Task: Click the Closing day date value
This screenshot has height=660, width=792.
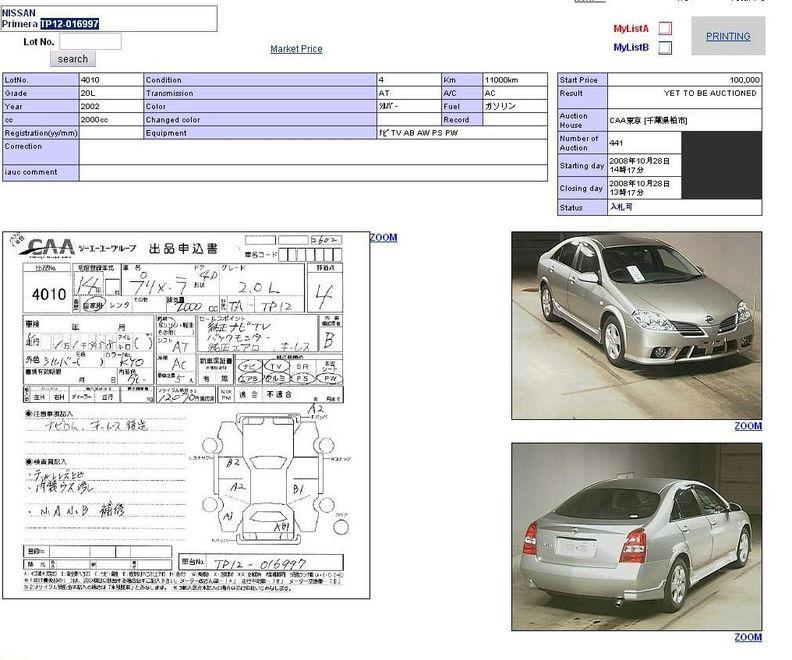Action: coord(639,188)
